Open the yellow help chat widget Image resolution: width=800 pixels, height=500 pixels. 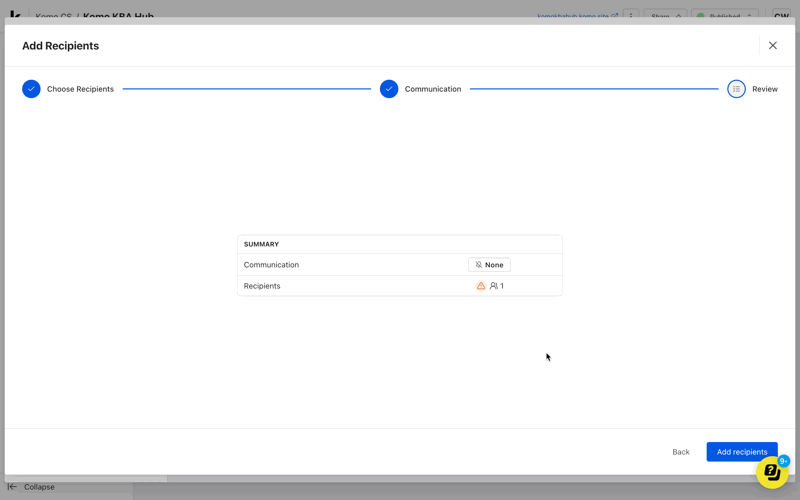[x=771, y=471]
